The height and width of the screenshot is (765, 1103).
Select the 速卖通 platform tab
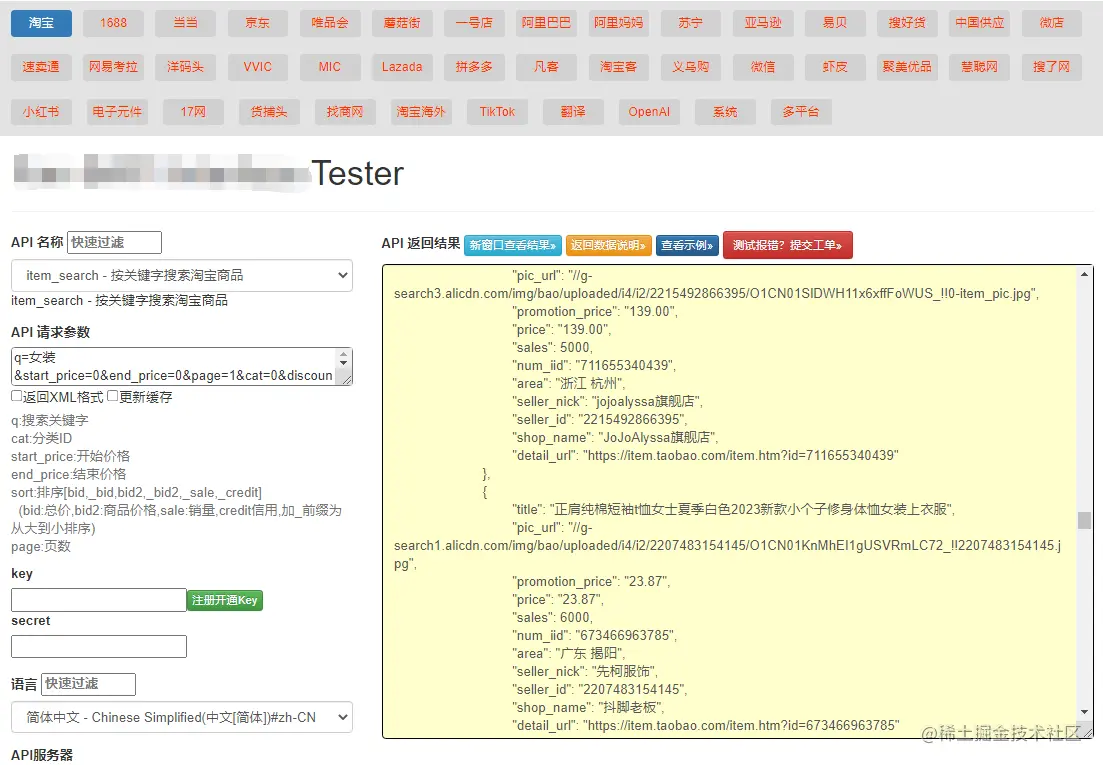pos(42,68)
